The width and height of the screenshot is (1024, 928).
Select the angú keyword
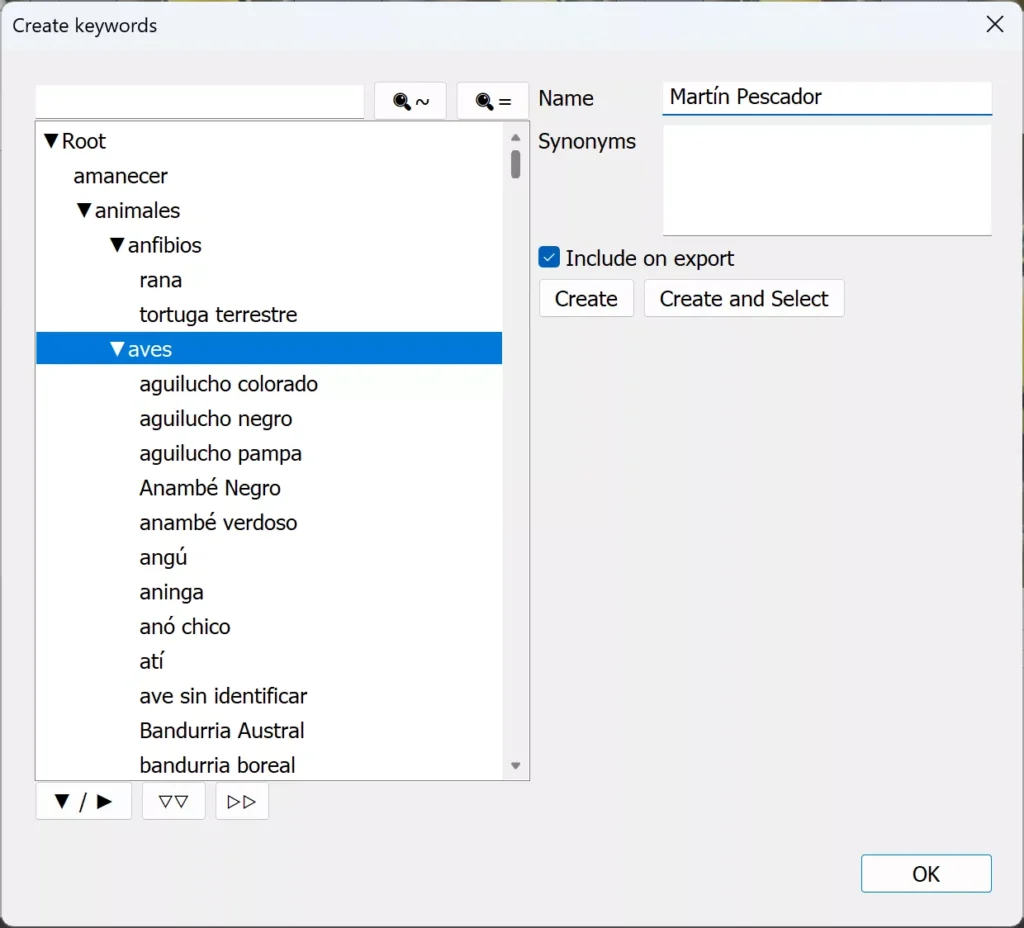click(163, 557)
